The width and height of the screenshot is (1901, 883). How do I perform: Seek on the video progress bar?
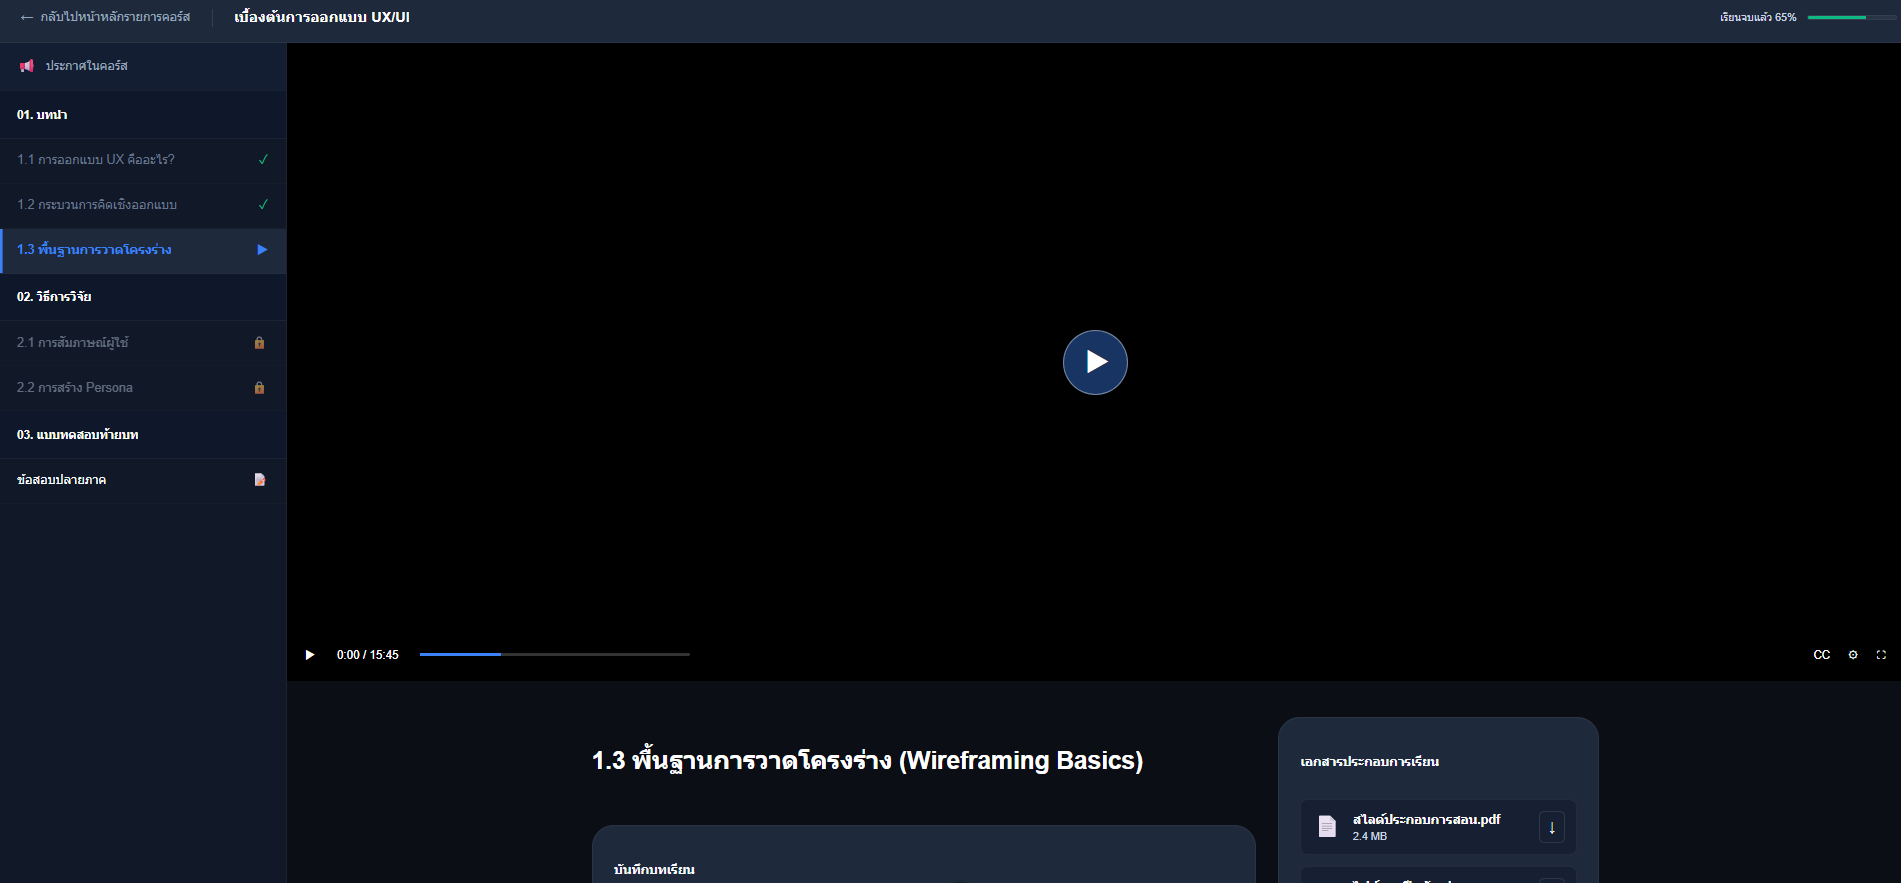(554, 654)
